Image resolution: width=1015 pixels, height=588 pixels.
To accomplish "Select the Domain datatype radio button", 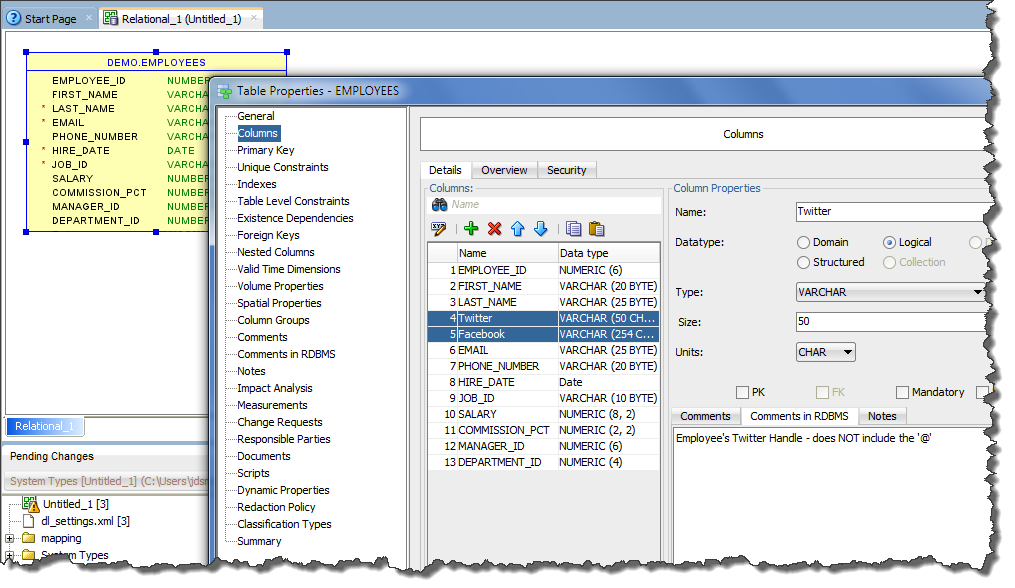I will [x=802, y=242].
